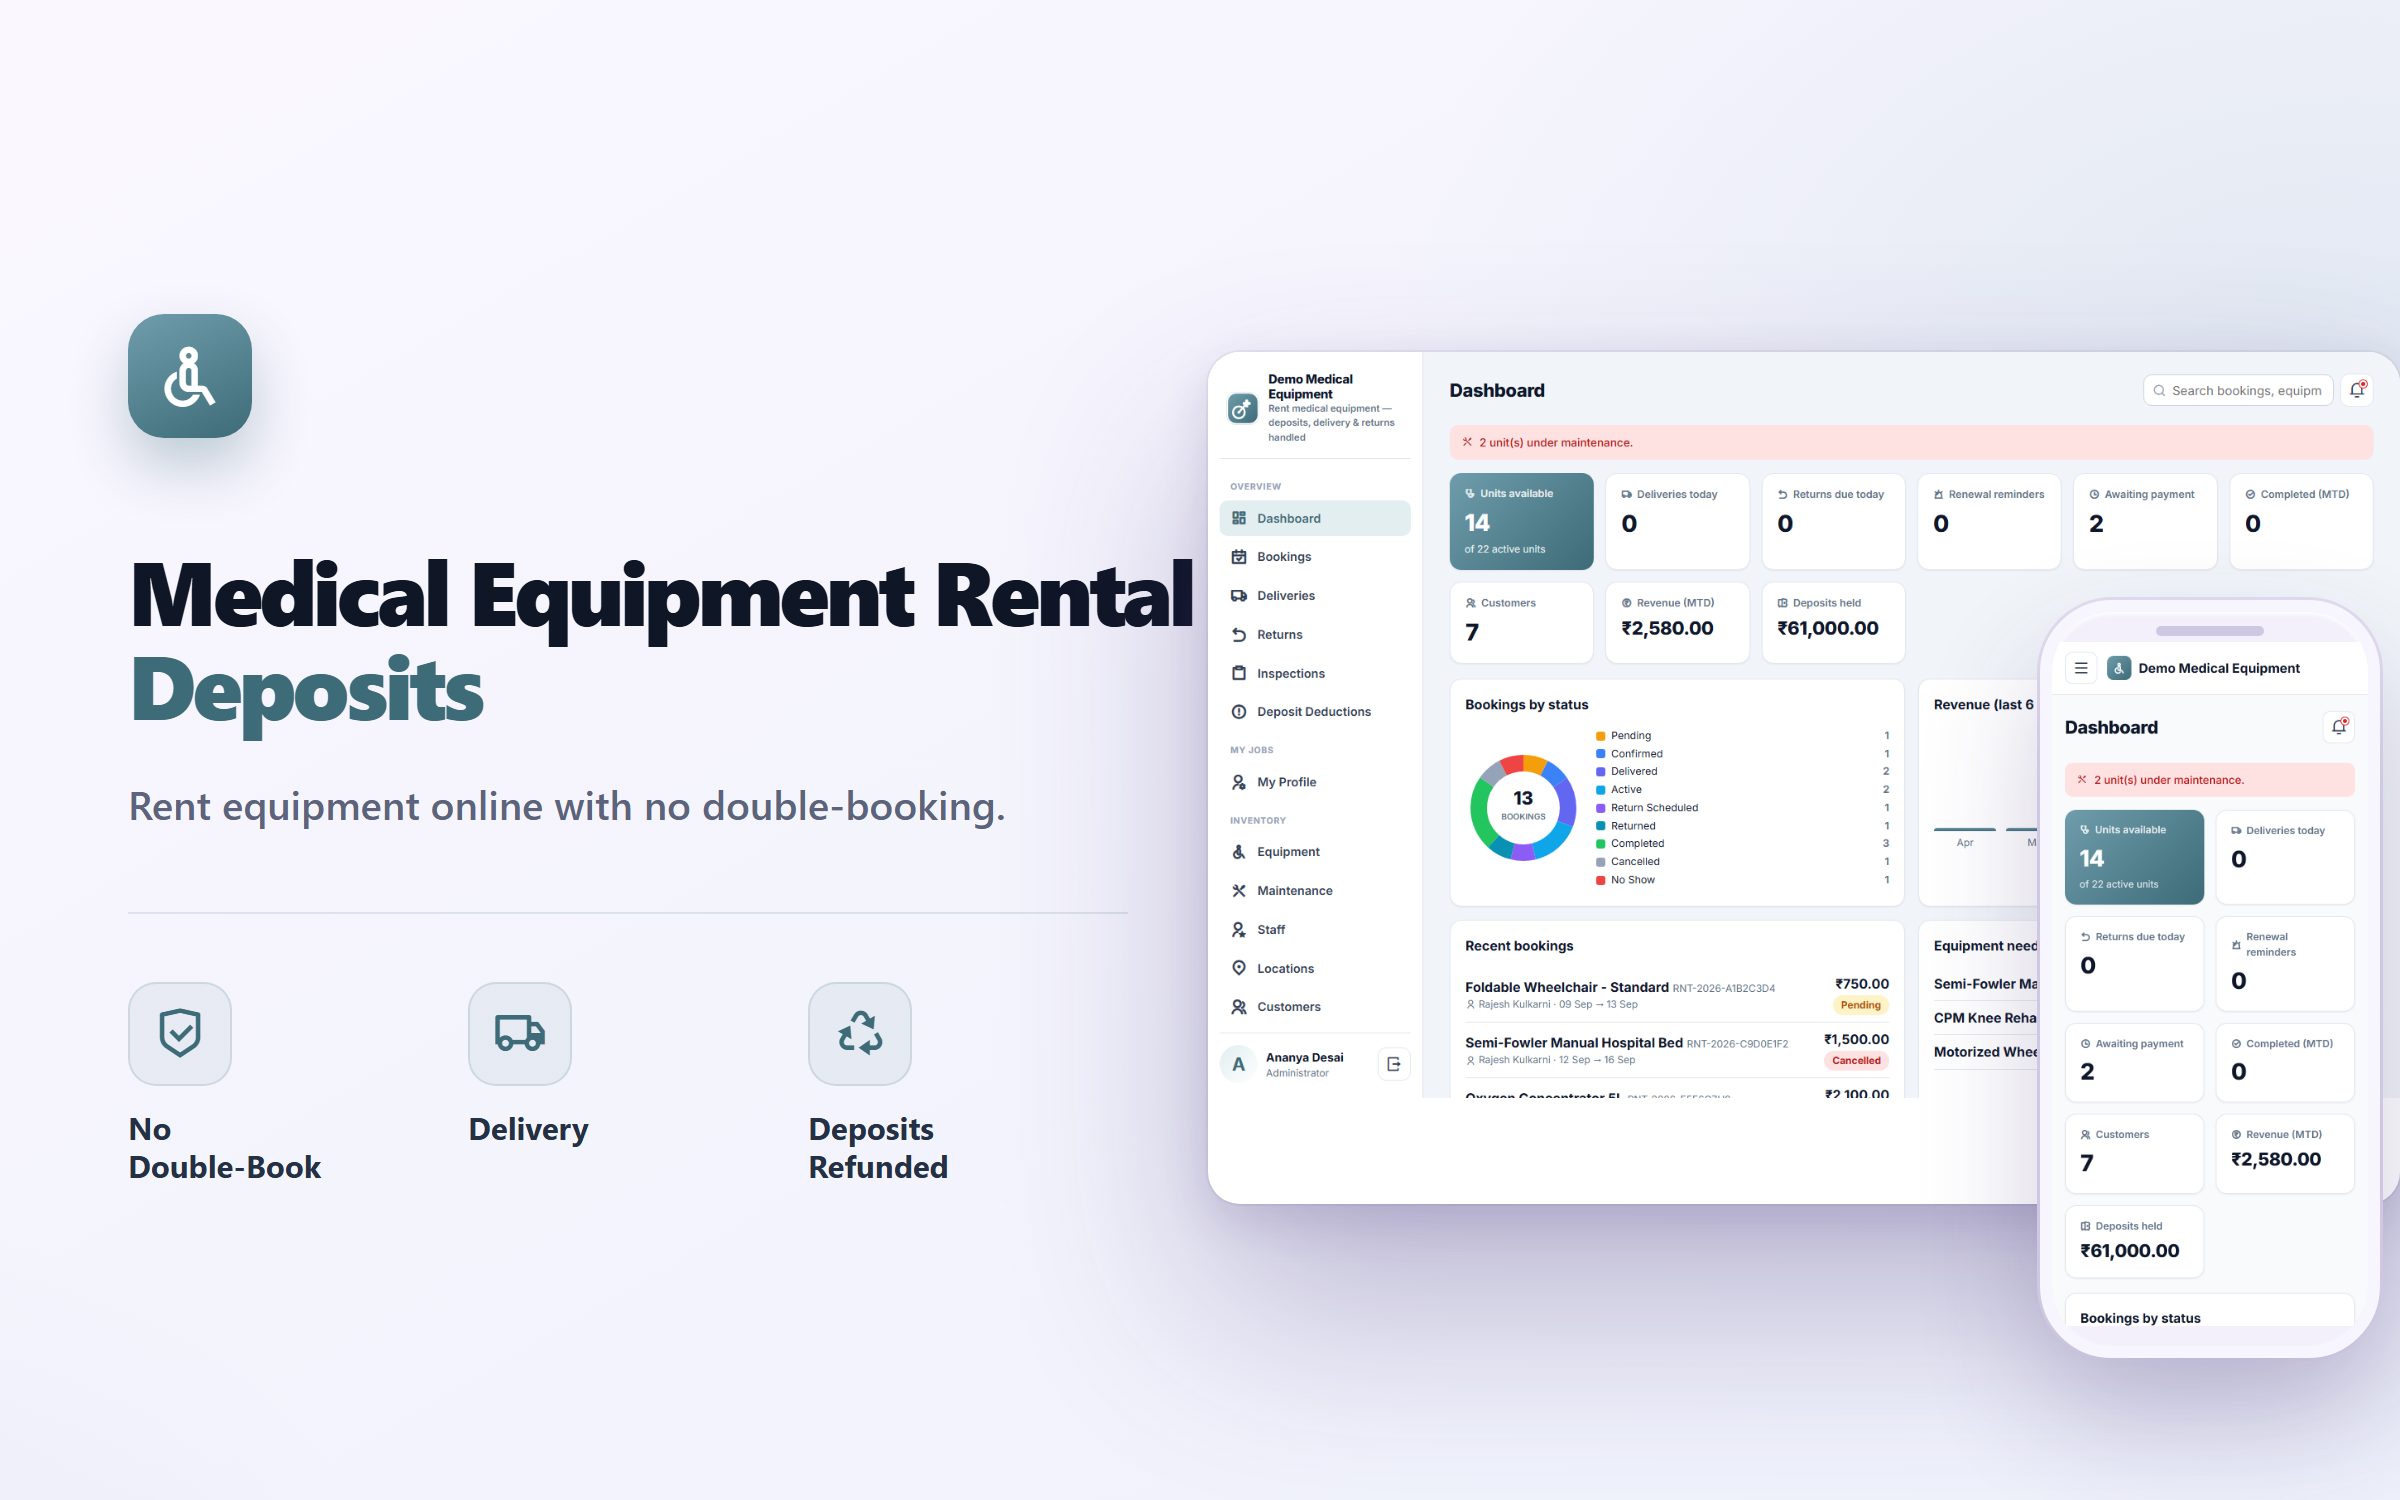Open My Profile in the sidebar
2400x1500 pixels.
pos(1315,782)
